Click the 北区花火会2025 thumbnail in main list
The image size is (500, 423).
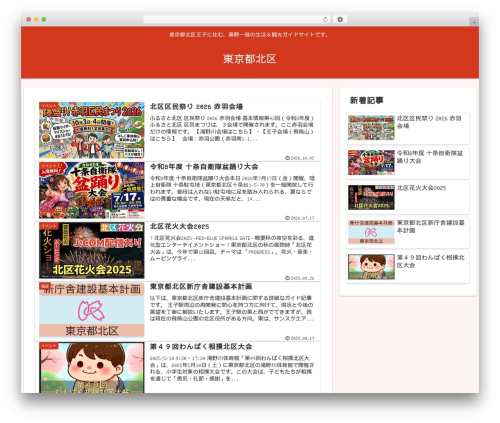[x=92, y=250]
